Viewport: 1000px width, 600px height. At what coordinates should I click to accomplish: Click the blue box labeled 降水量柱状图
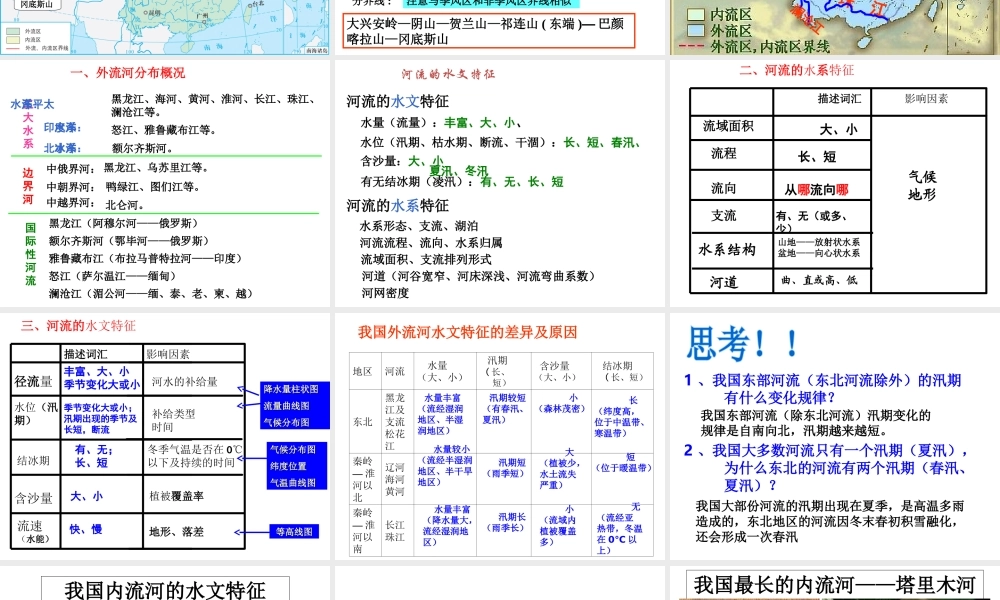pyautogui.click(x=291, y=389)
